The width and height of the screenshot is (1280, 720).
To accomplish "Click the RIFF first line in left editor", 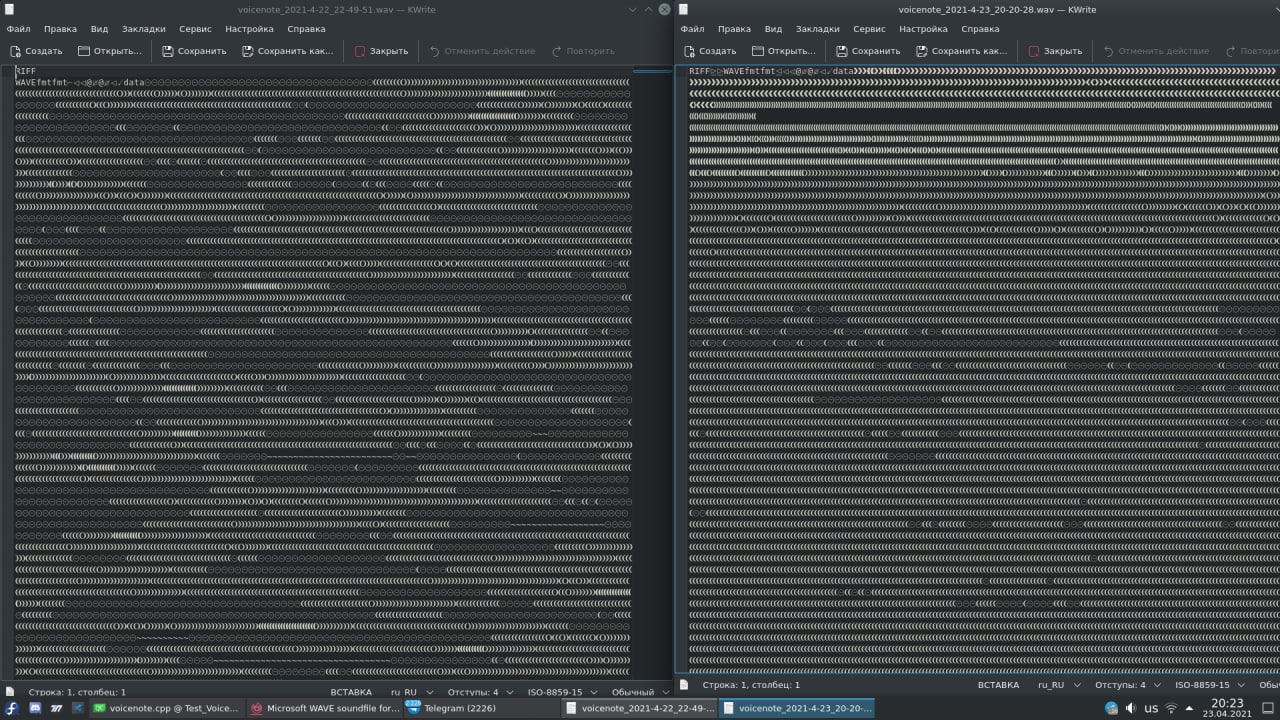I will pyautogui.click(x=26, y=71).
